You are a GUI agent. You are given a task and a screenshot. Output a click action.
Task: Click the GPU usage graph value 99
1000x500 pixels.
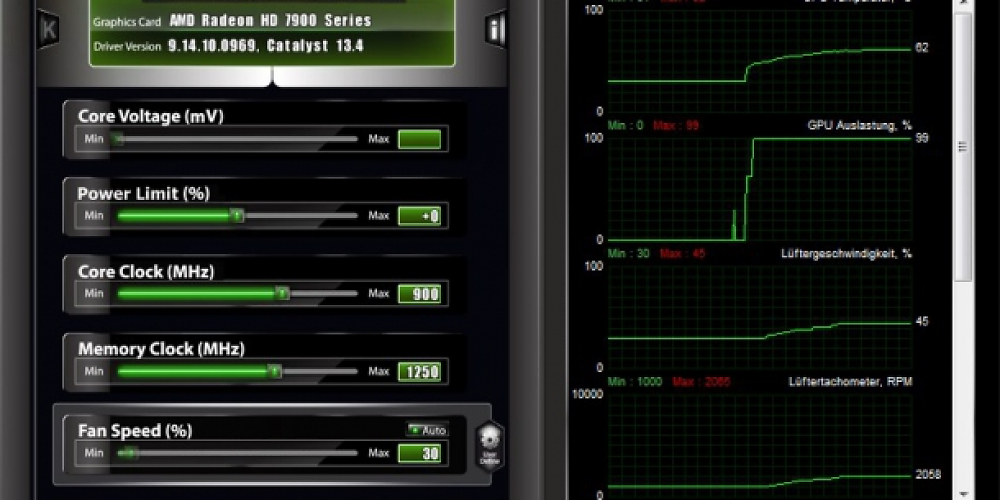pyautogui.click(x=922, y=138)
